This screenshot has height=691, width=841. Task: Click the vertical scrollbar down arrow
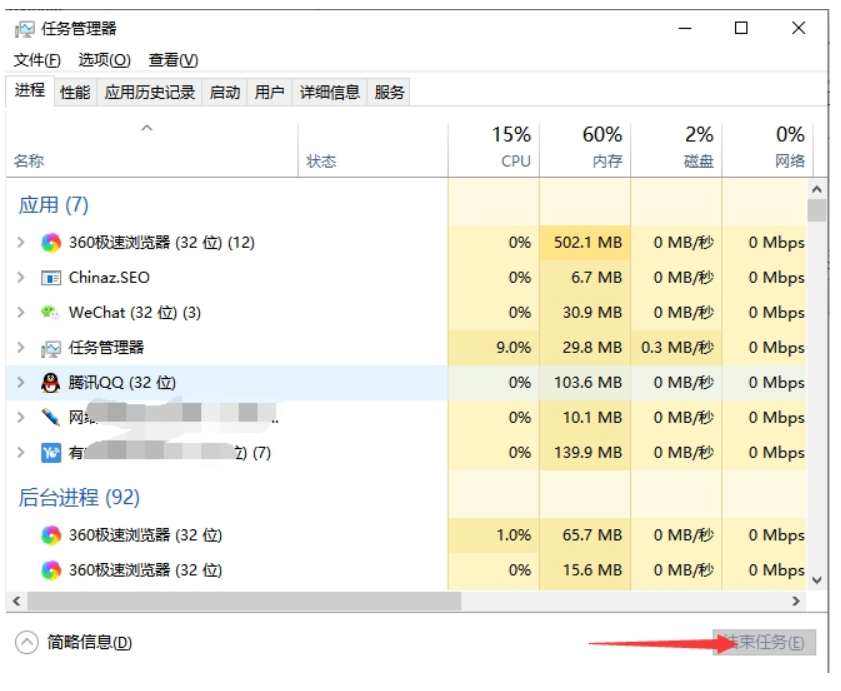click(817, 579)
